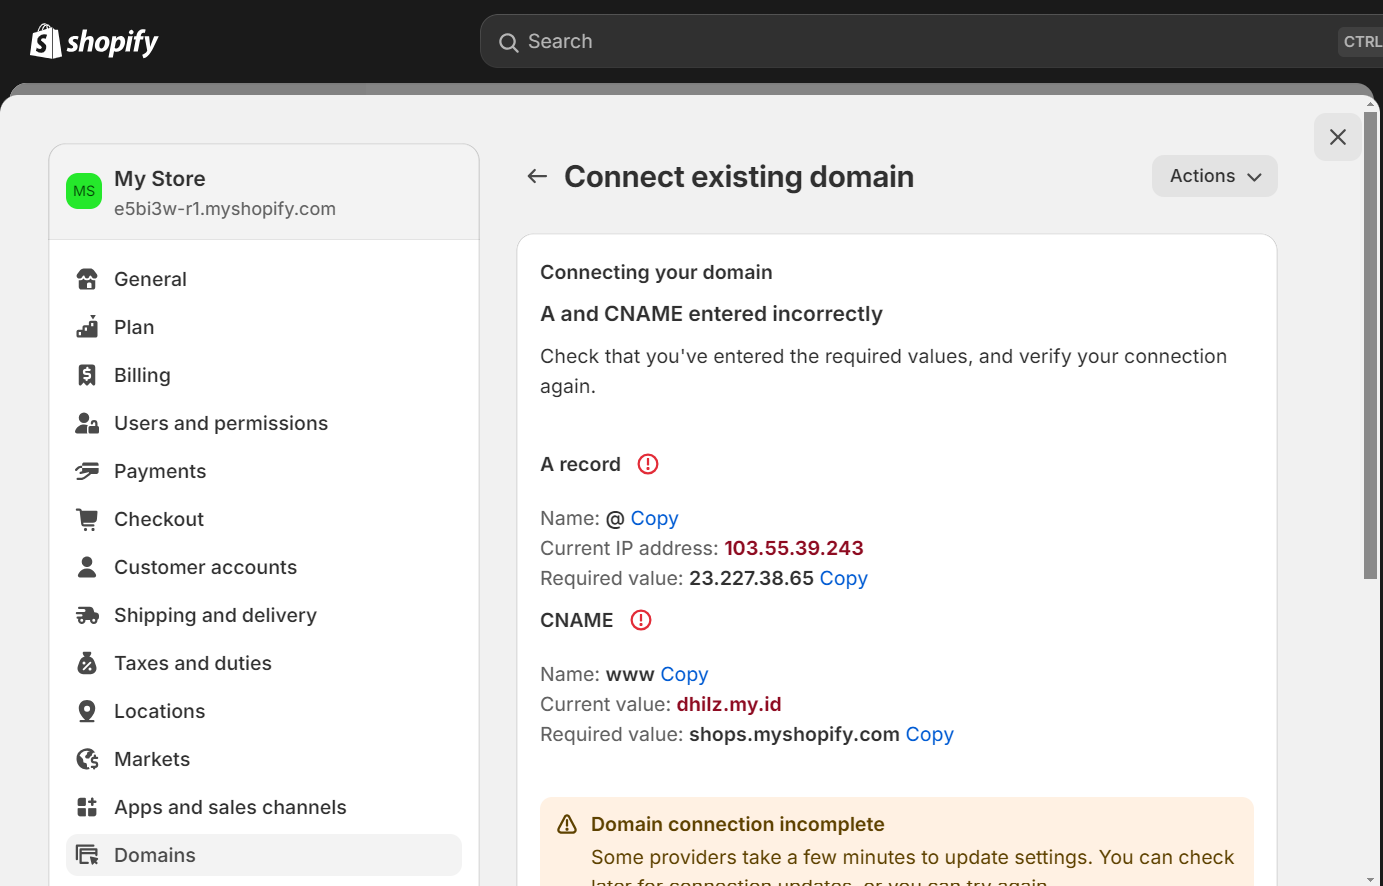
Task: Open Markets settings
Action: [x=264, y=759]
